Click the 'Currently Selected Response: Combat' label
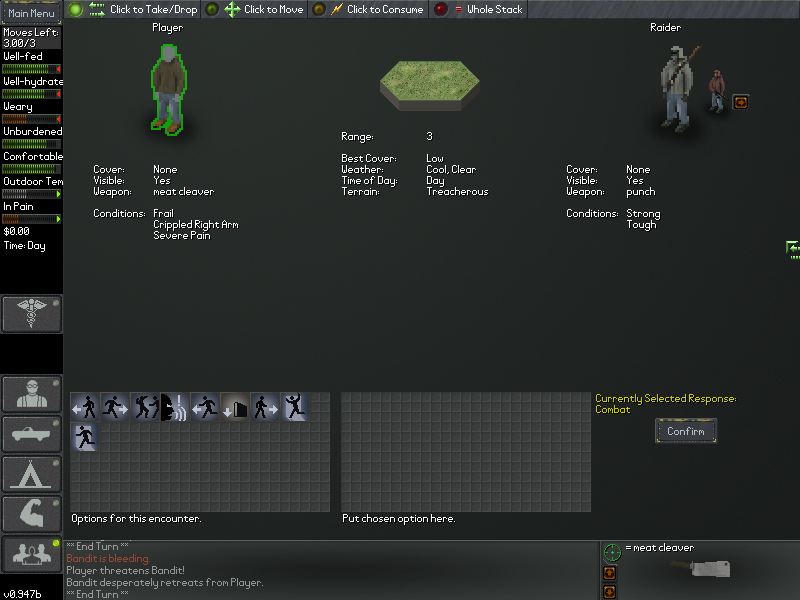Image resolution: width=800 pixels, height=600 pixels. click(x=666, y=404)
